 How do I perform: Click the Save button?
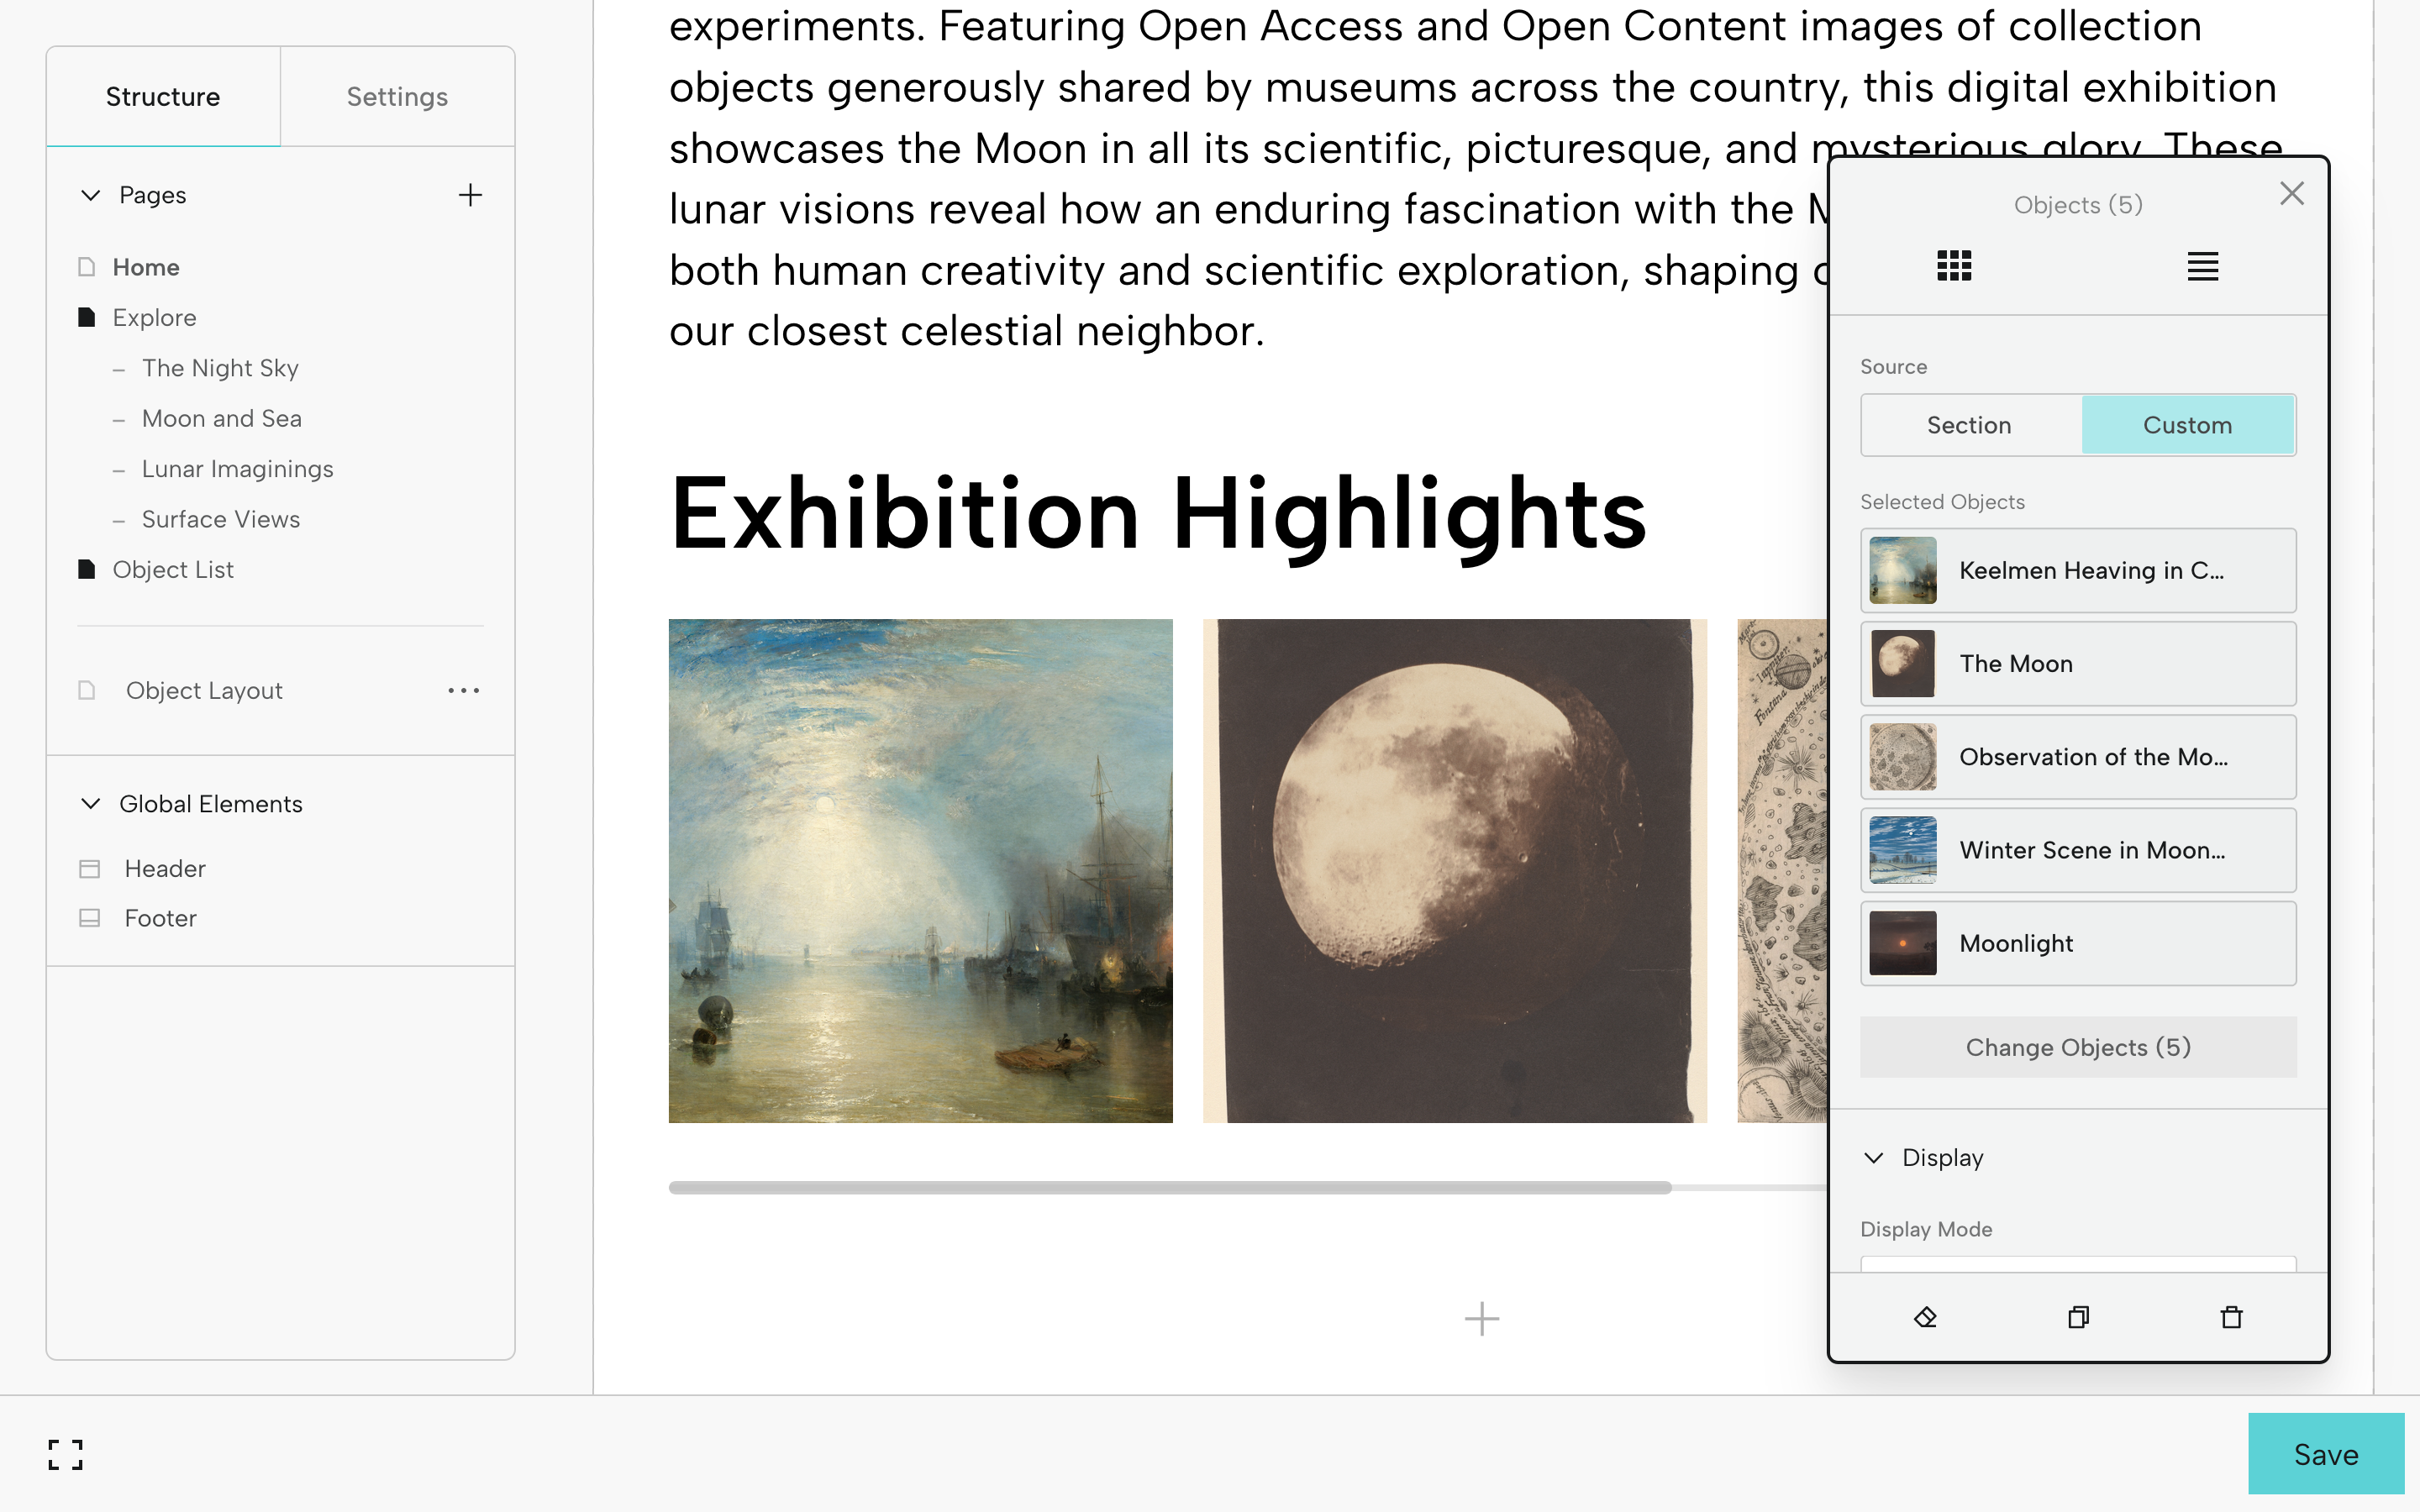(2326, 1454)
